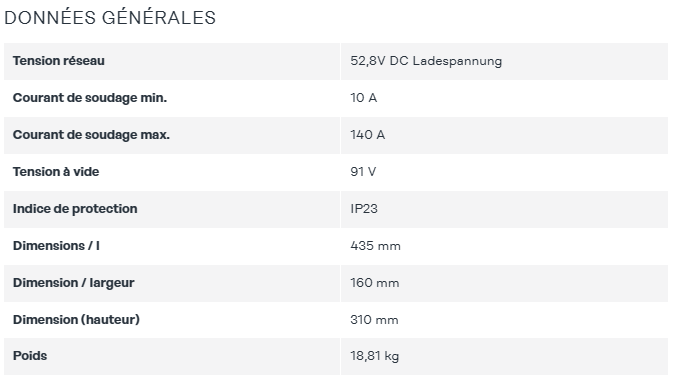The width and height of the screenshot is (681, 384).
Task: Select the Poids label
Action: 30,356
